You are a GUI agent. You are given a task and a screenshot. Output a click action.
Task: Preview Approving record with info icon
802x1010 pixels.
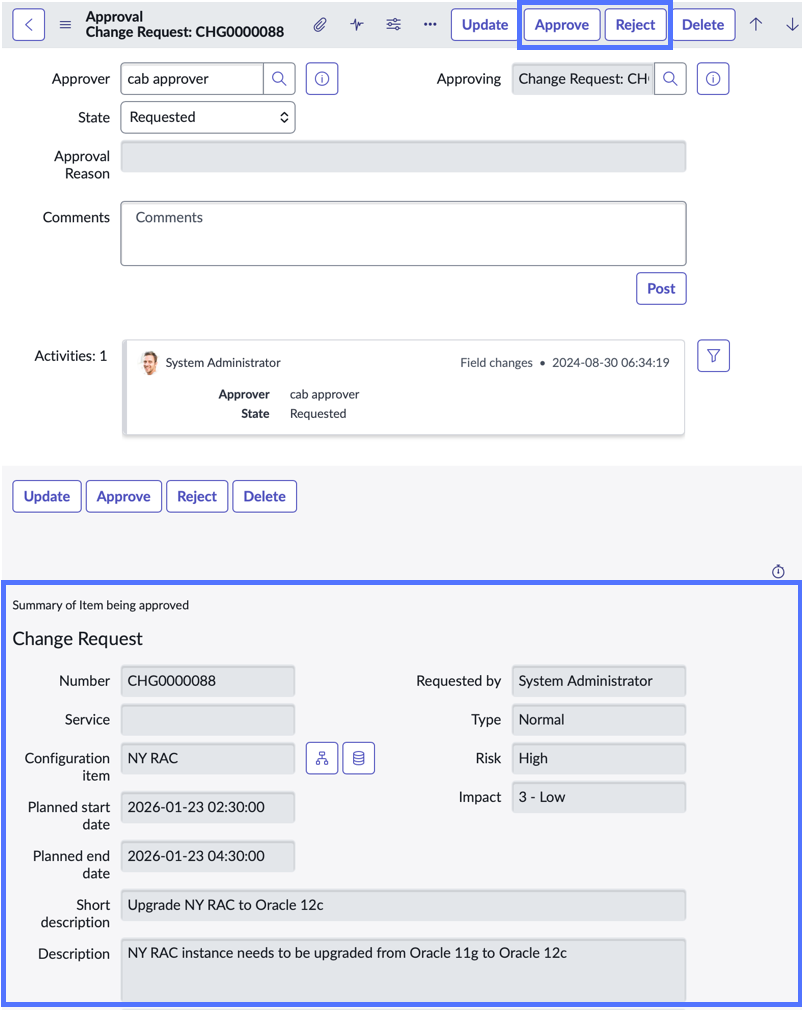tap(713, 79)
